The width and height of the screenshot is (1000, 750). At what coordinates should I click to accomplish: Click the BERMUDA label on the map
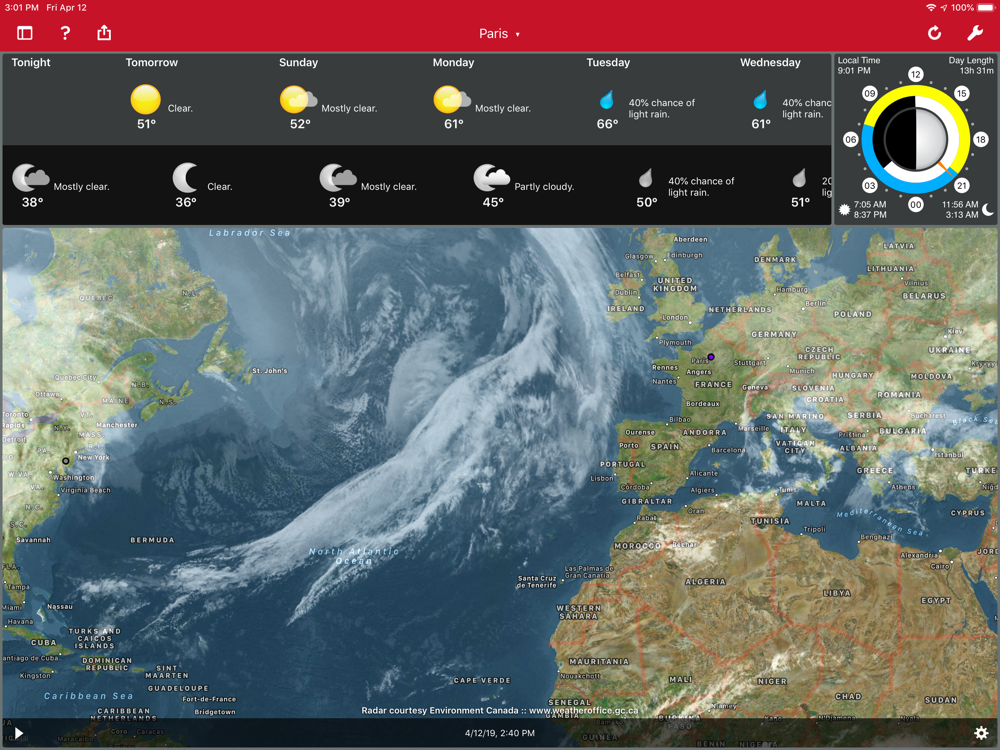pyautogui.click(x=152, y=540)
